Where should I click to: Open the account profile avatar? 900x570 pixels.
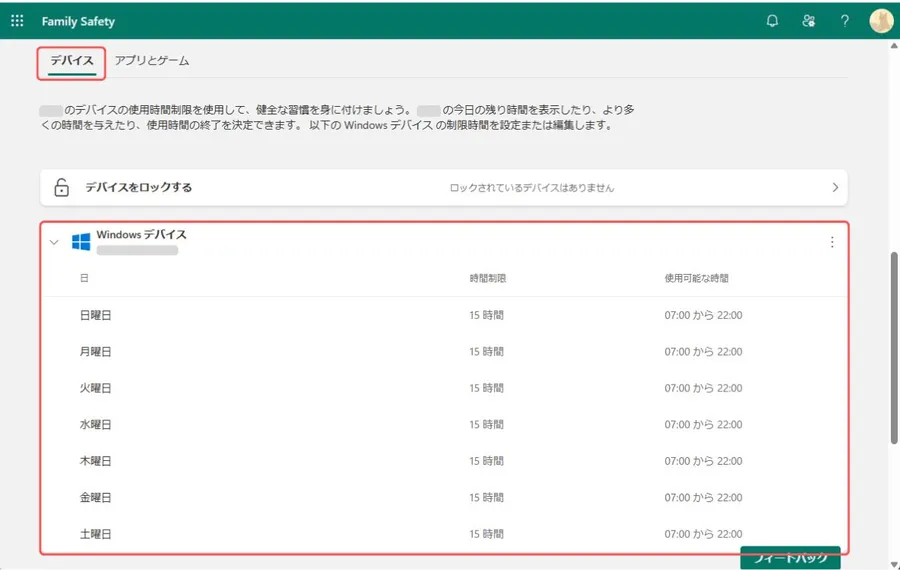pyautogui.click(x=880, y=20)
